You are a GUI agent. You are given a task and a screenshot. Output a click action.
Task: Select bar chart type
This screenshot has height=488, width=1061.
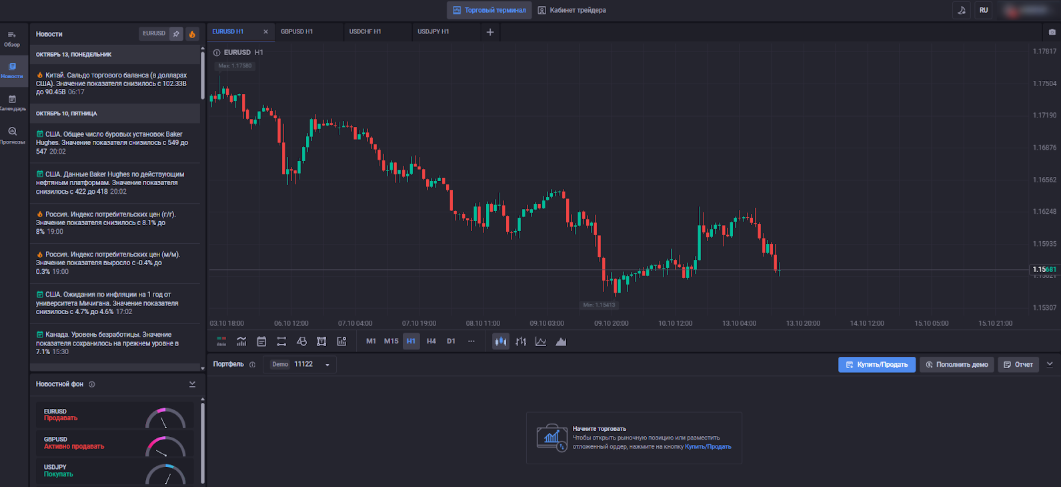tap(521, 341)
